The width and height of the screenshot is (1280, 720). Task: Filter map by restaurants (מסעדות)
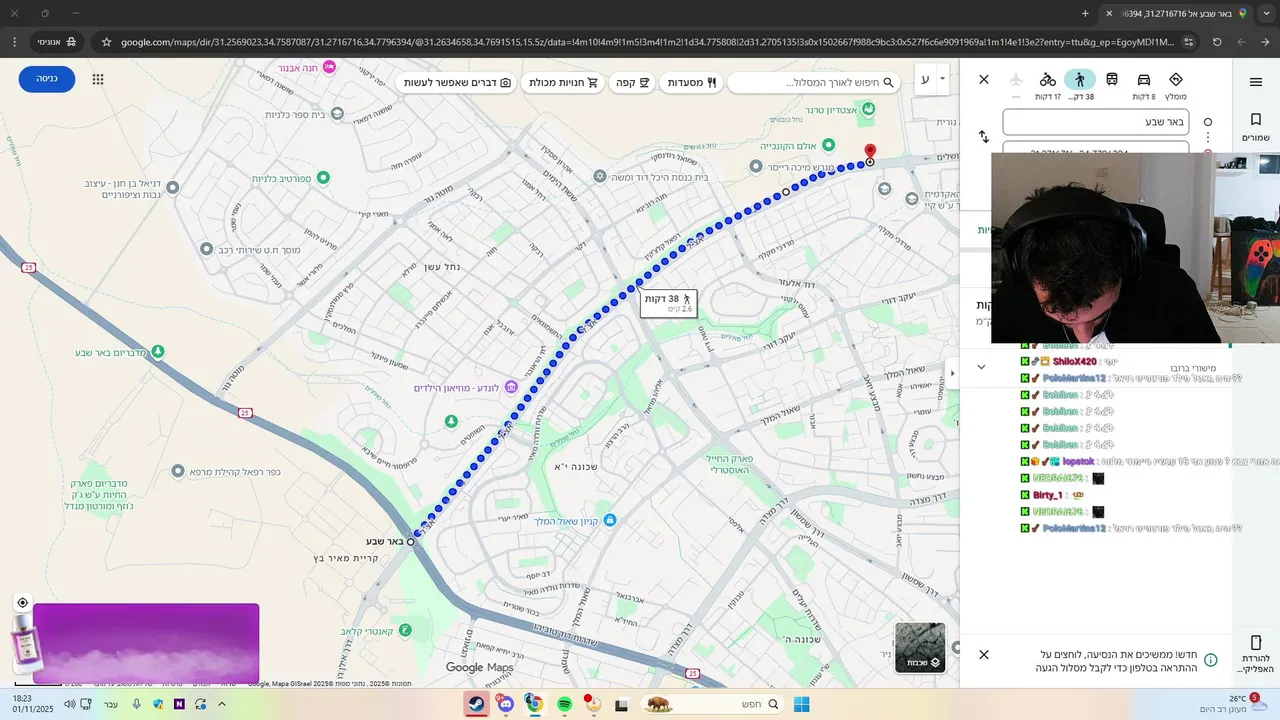(x=692, y=83)
